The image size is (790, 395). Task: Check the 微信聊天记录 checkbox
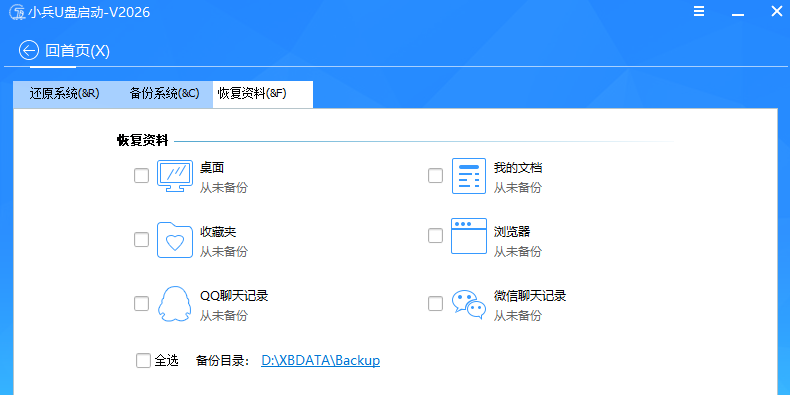click(x=435, y=304)
